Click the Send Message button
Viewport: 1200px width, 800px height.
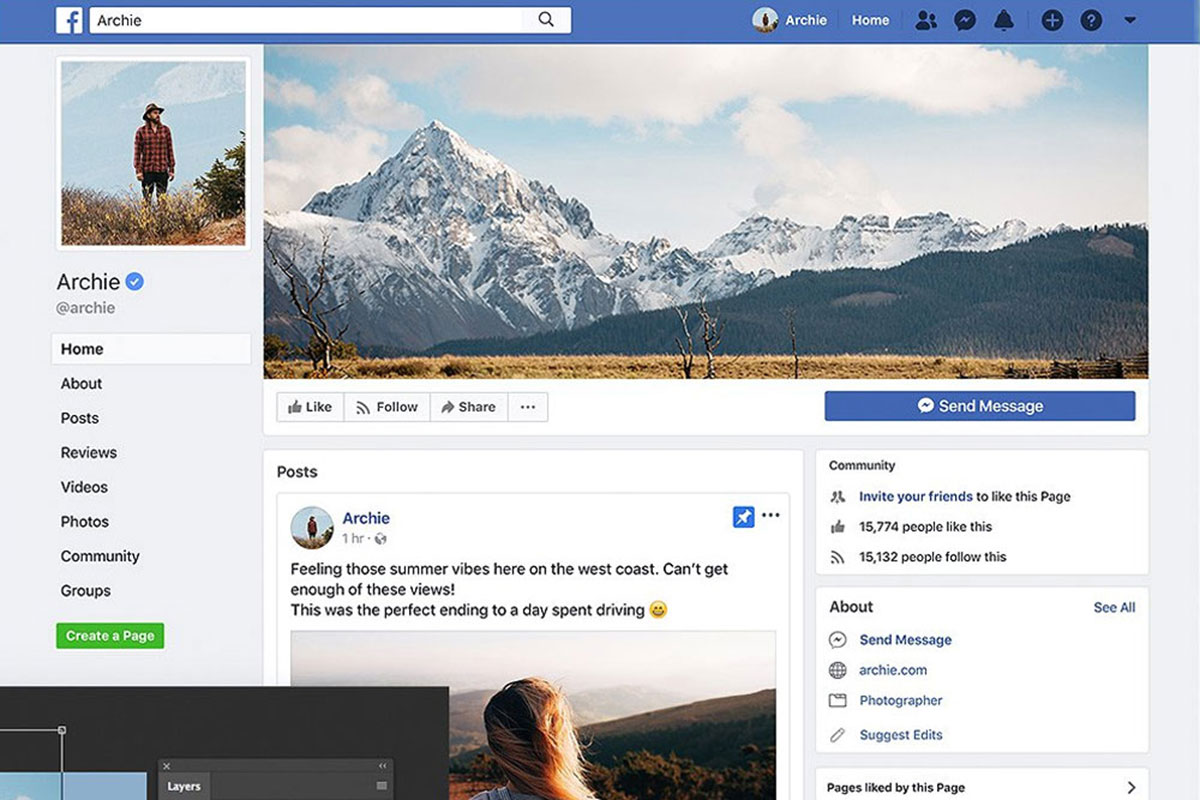tap(979, 406)
